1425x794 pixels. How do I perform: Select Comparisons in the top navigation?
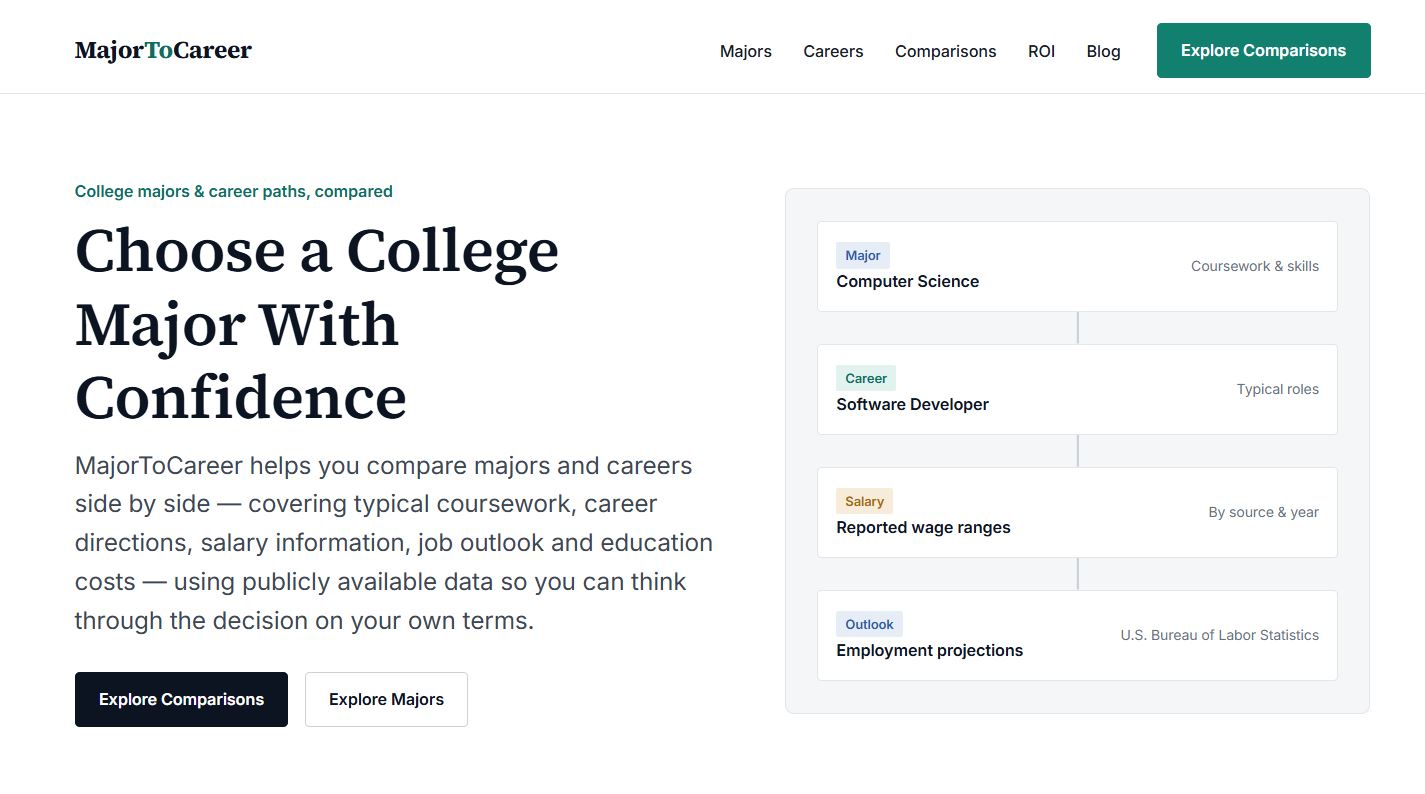click(x=945, y=51)
